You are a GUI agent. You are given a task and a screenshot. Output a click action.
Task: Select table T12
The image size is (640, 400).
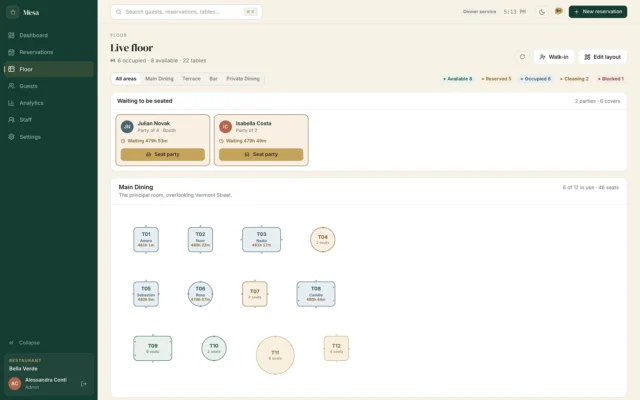(336, 348)
